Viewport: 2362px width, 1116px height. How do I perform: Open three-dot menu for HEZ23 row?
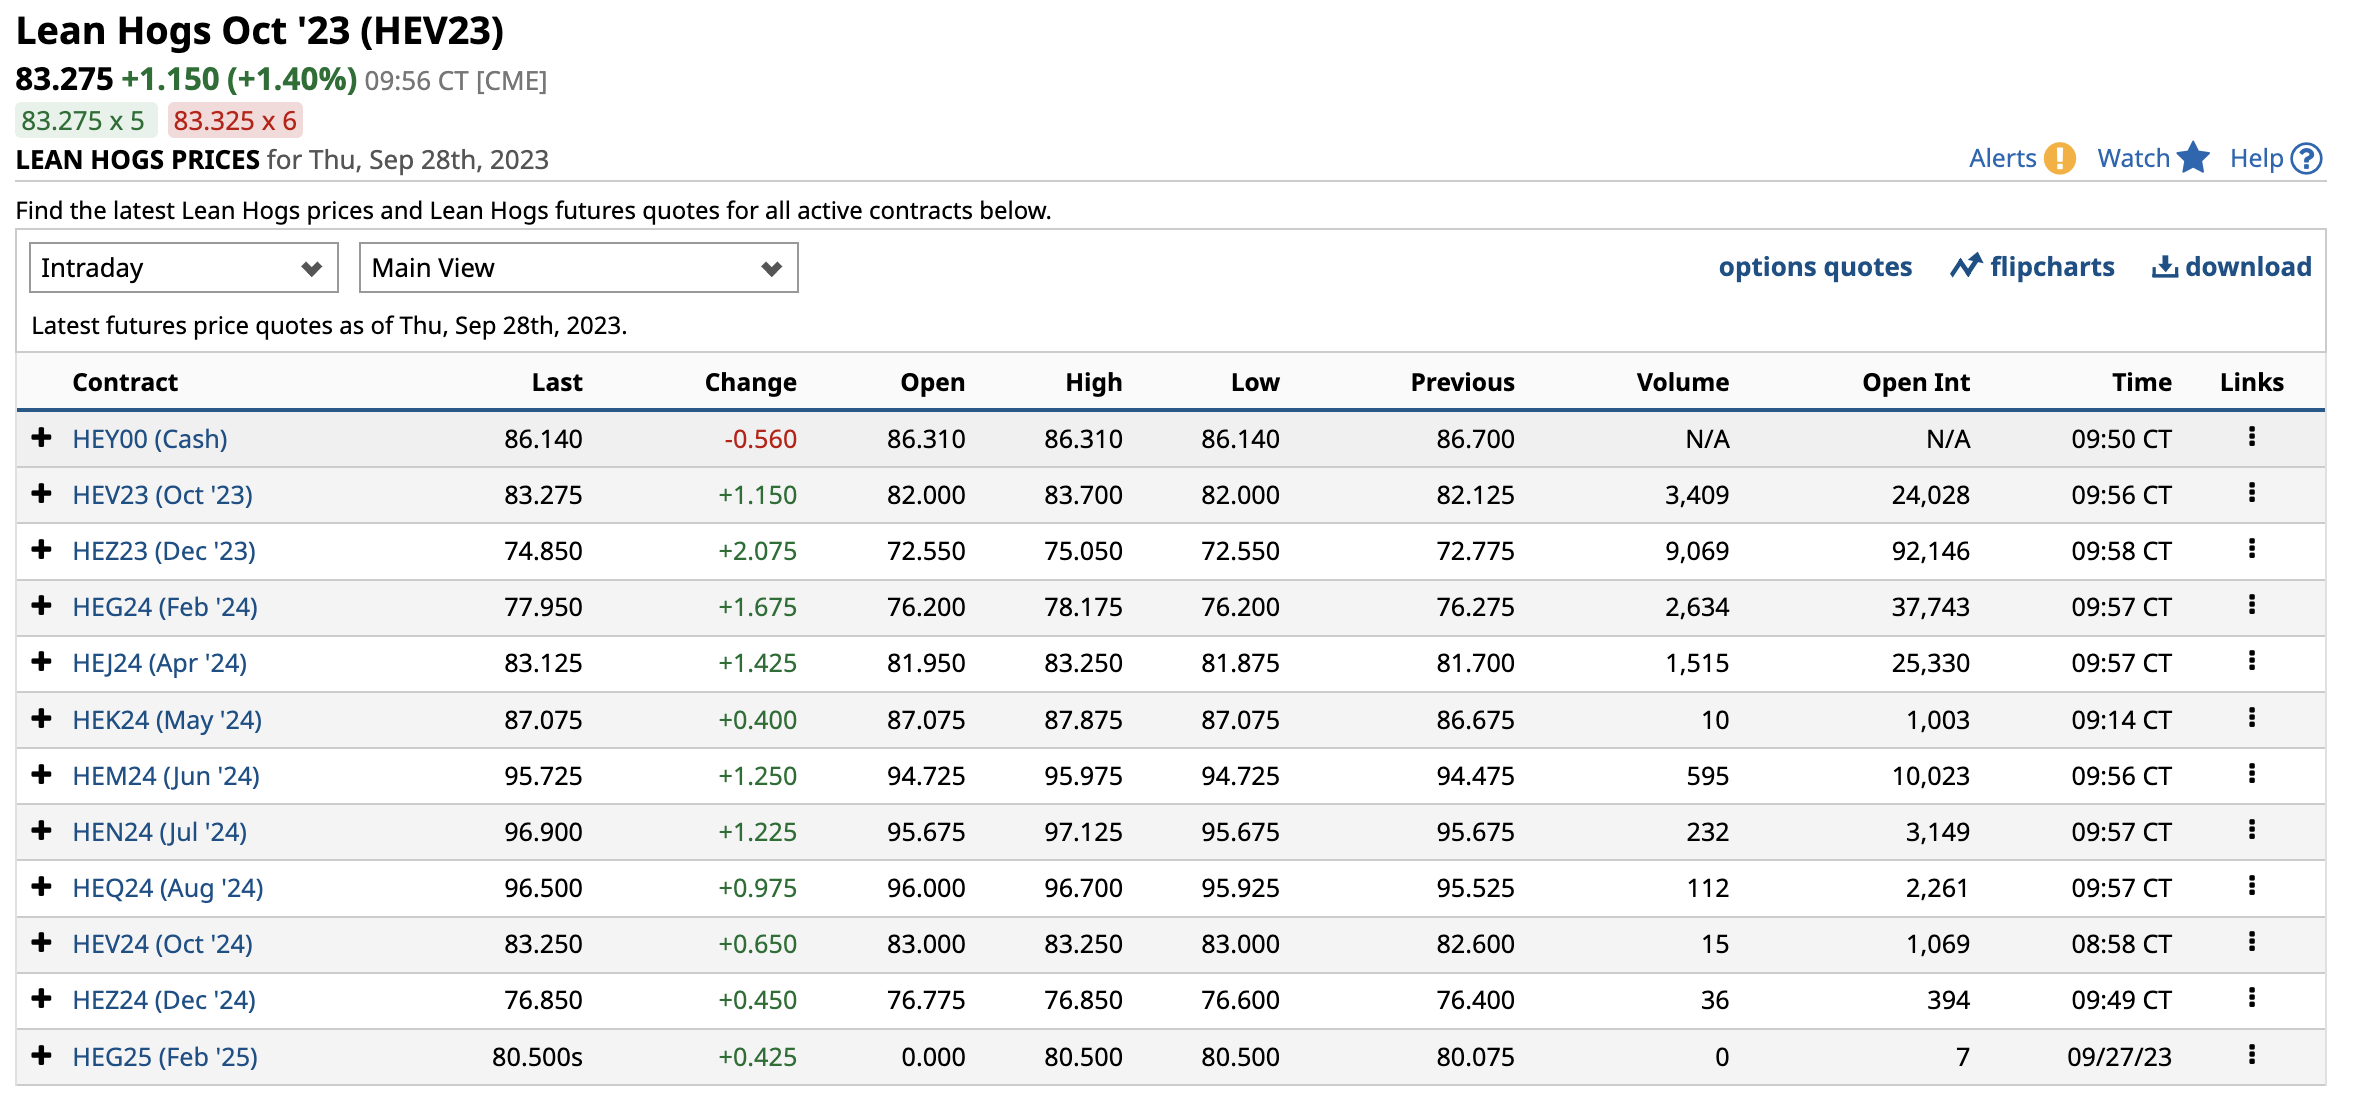point(2251,549)
